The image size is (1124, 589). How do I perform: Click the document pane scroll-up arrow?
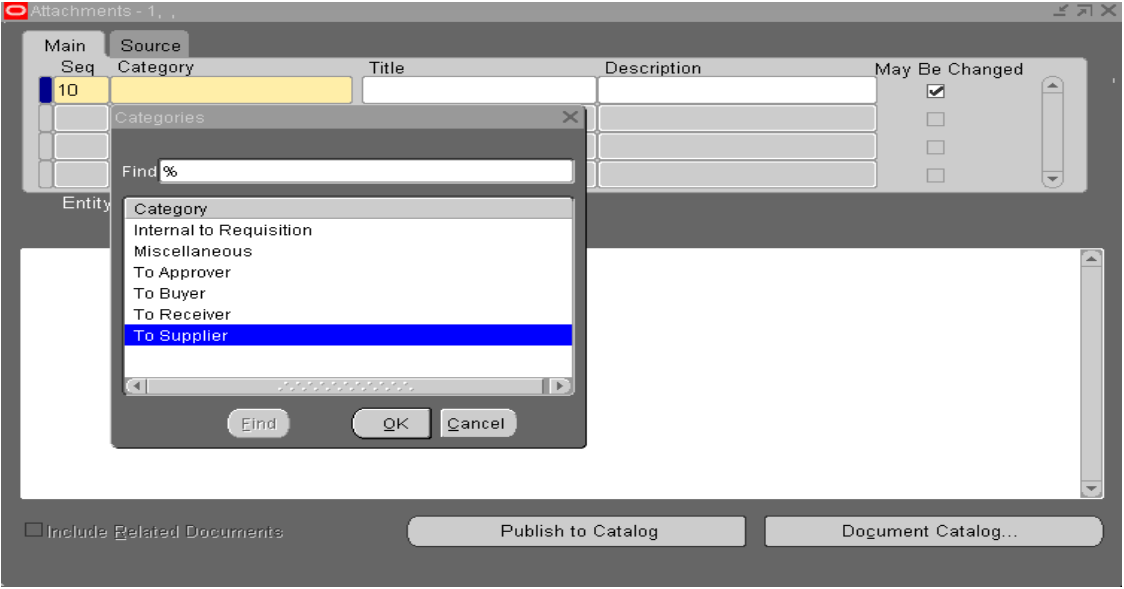pos(1092,258)
